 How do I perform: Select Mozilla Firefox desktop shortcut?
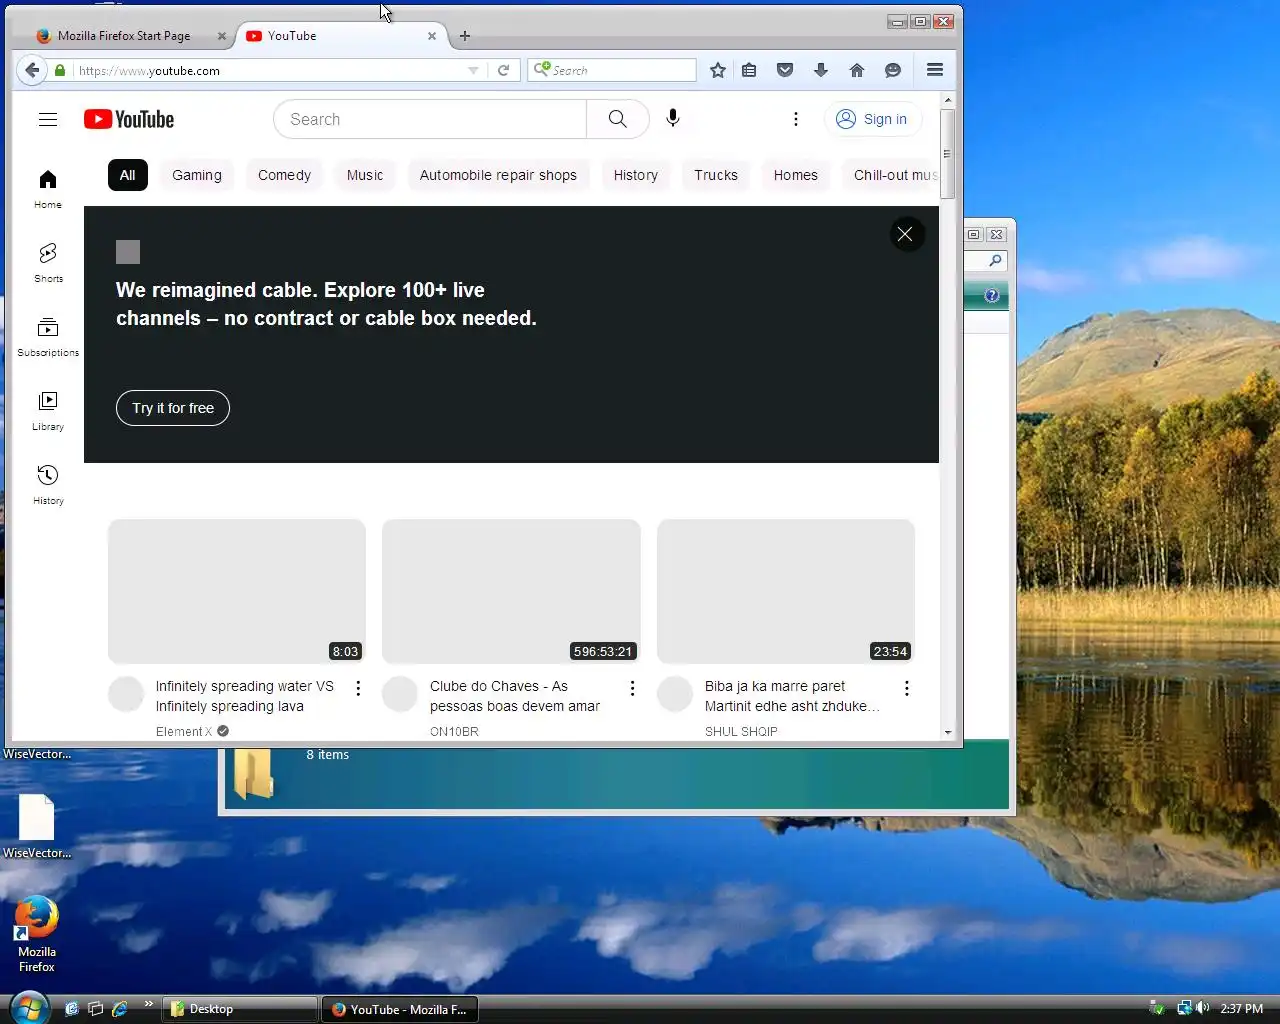click(37, 934)
